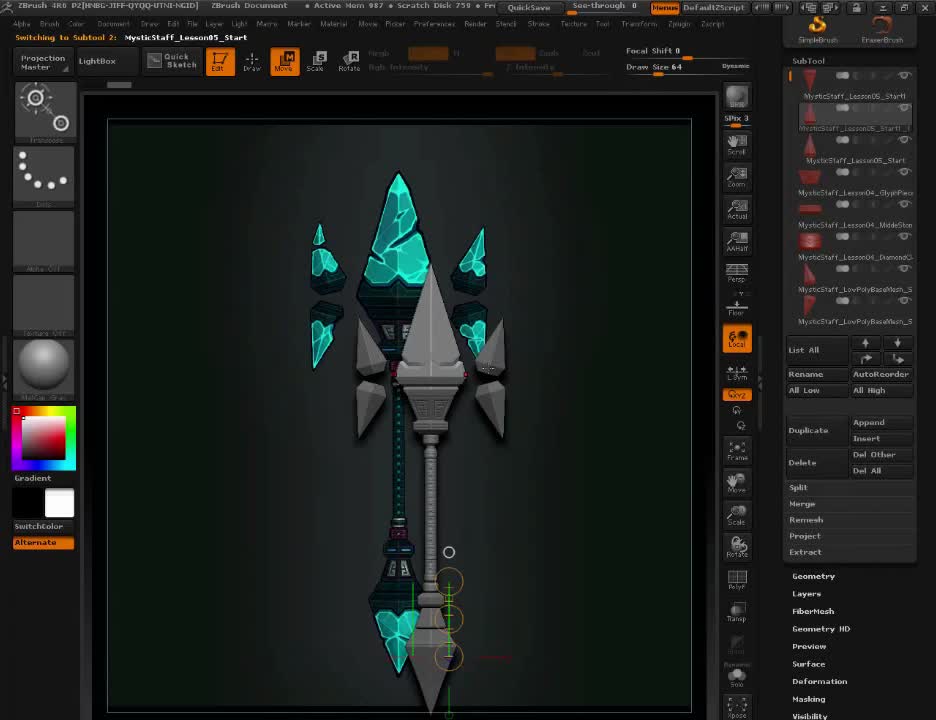The height and width of the screenshot is (720, 936).
Task: Click the QuickSave button
Action: point(529,8)
